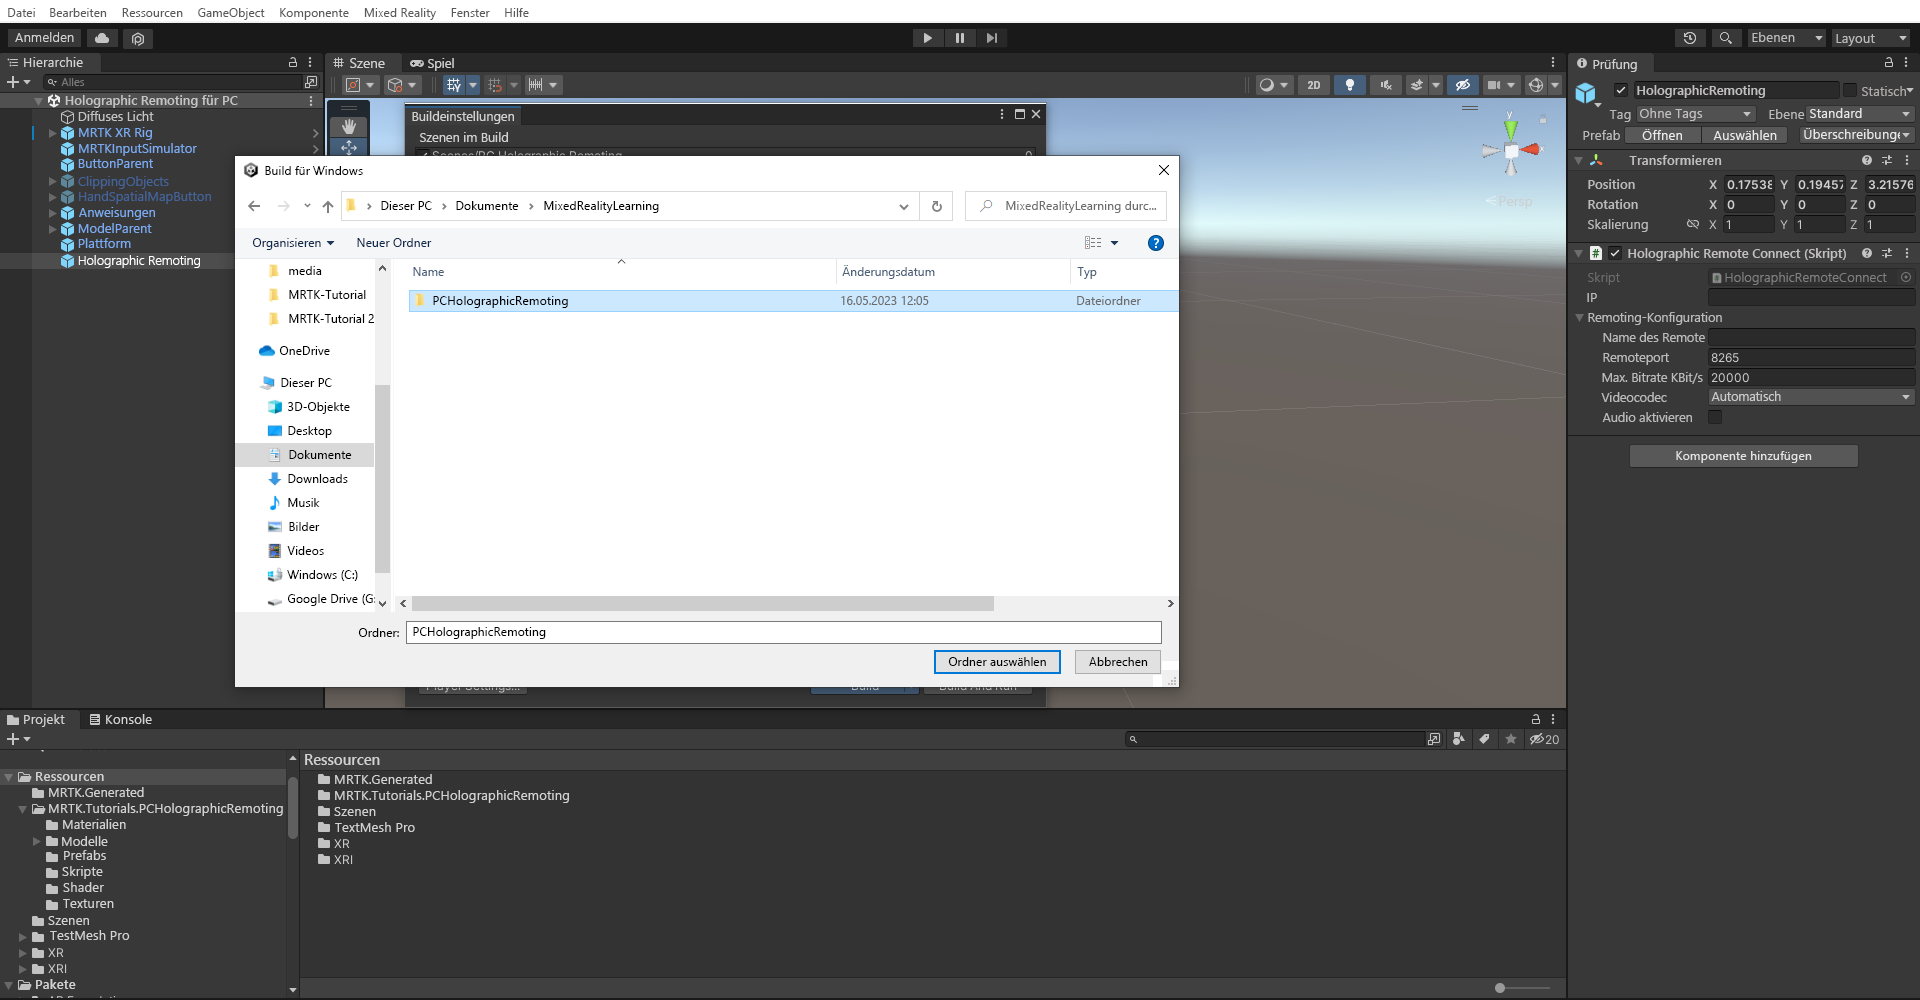Open the cloud services icon next to Anmelden

tap(101, 38)
